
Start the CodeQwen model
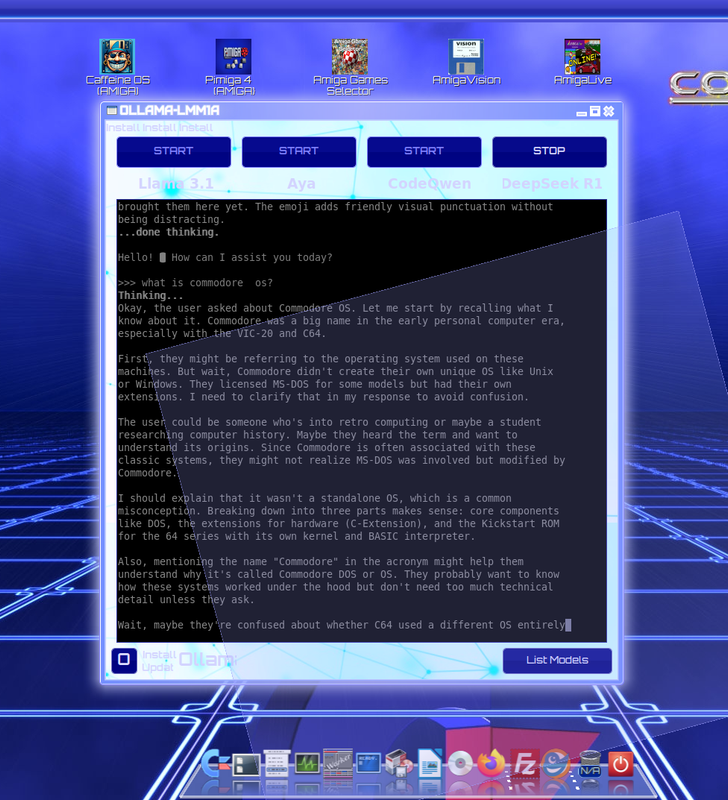pyautogui.click(x=424, y=152)
